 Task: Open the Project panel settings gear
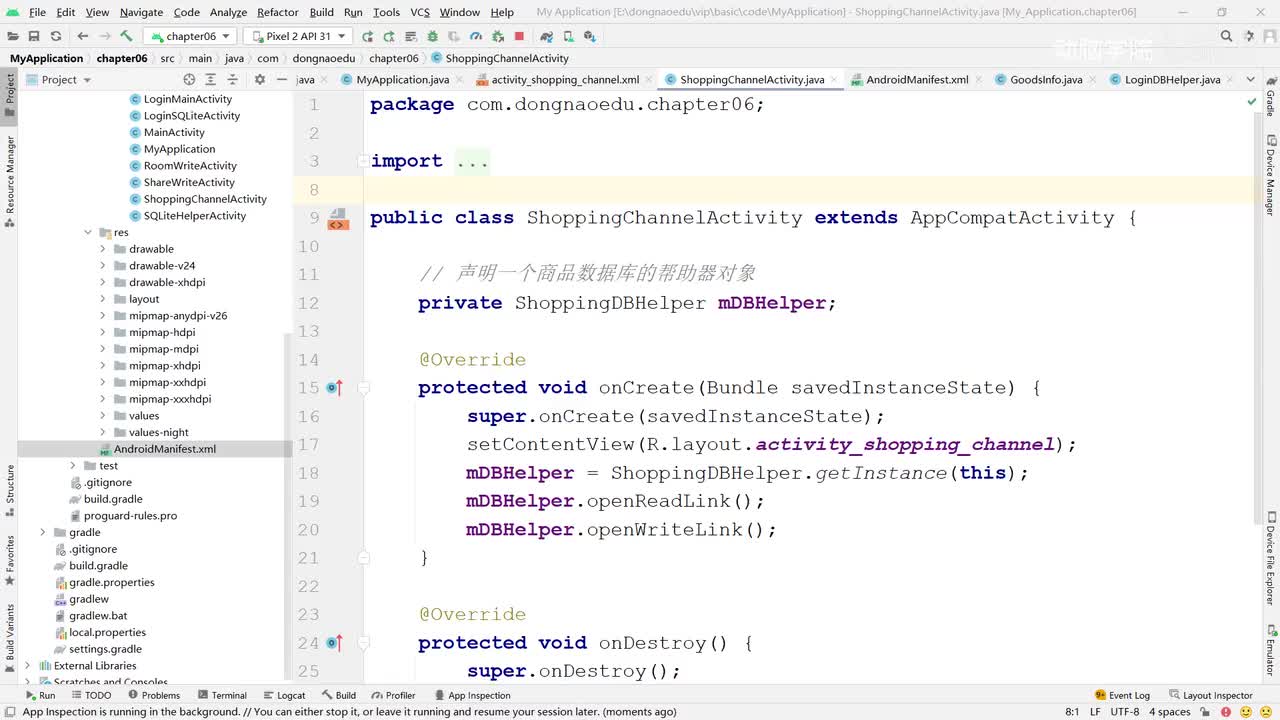coord(260,79)
